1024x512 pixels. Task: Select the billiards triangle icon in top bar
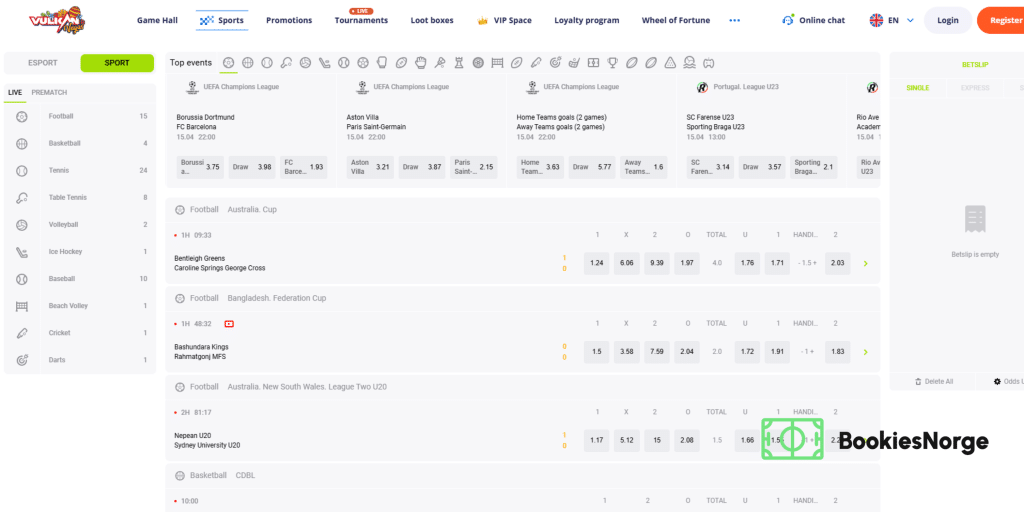pyautogui.click(x=670, y=63)
